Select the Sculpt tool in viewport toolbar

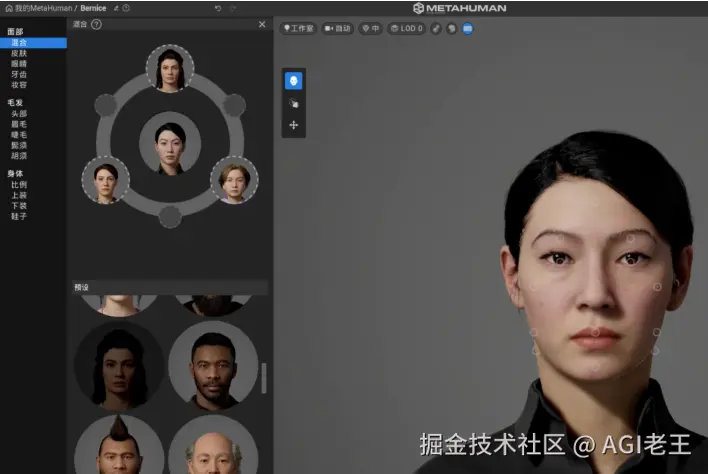point(293,103)
